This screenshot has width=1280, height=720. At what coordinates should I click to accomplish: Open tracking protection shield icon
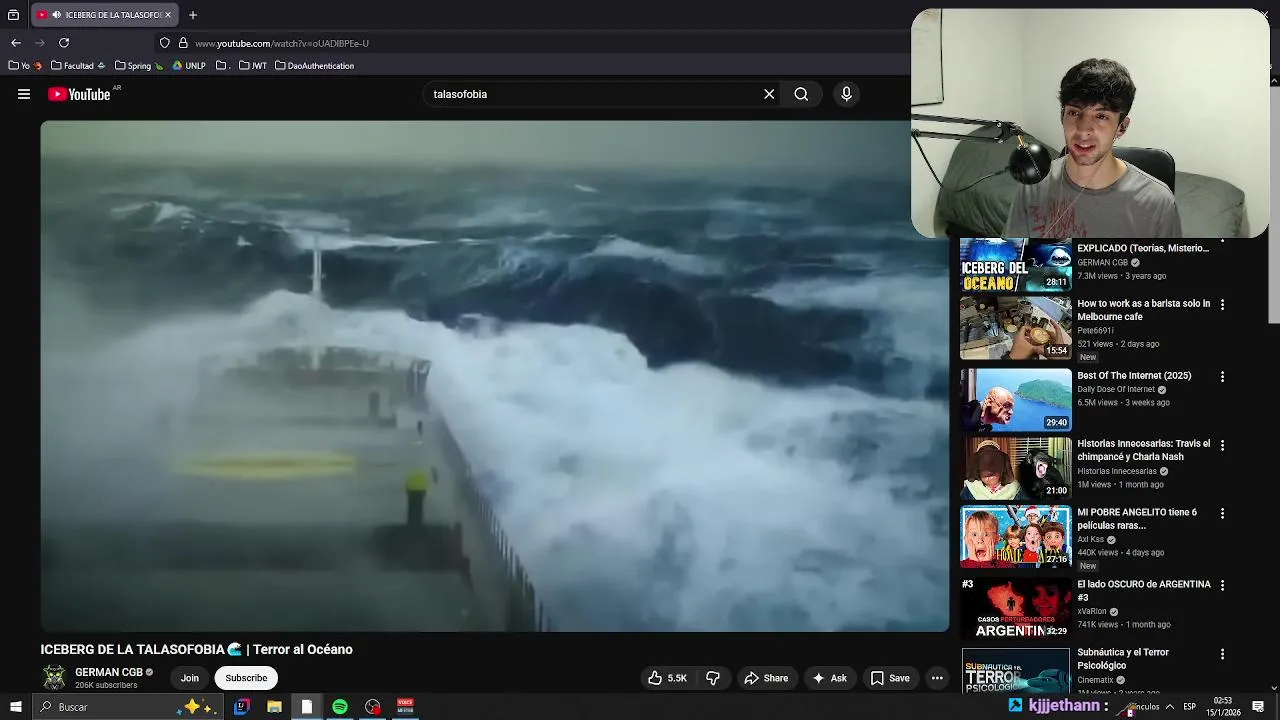click(165, 43)
